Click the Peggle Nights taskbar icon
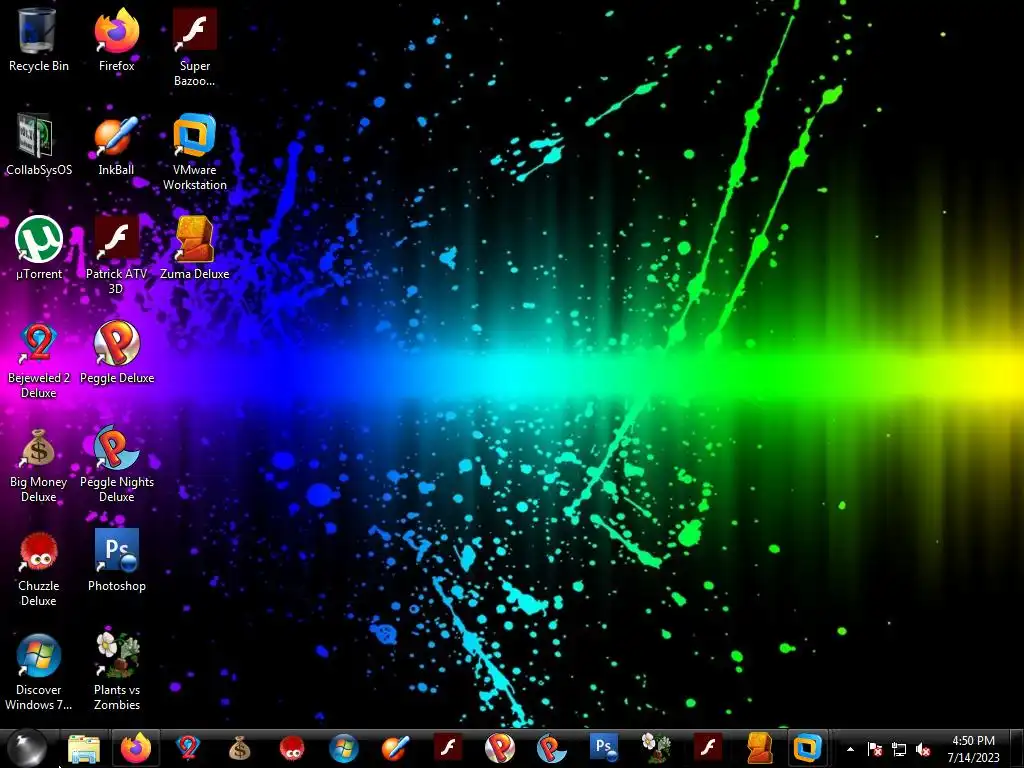Viewport: 1024px width, 768px height. (x=552, y=748)
